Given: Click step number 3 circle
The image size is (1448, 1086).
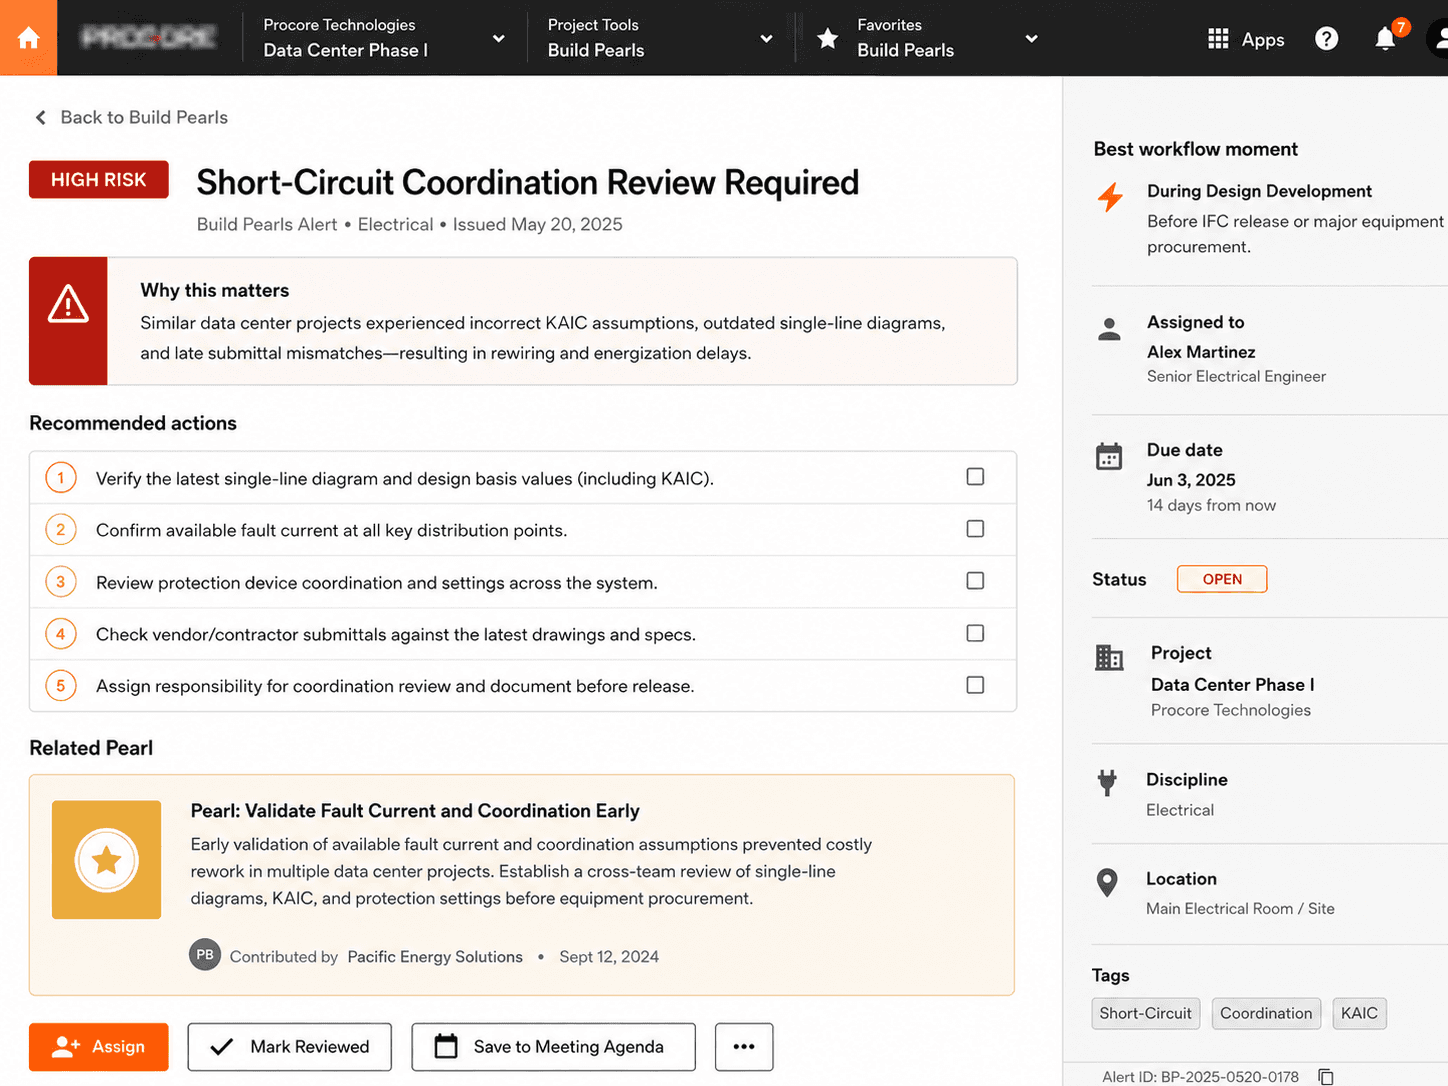Looking at the screenshot, I should [61, 582].
